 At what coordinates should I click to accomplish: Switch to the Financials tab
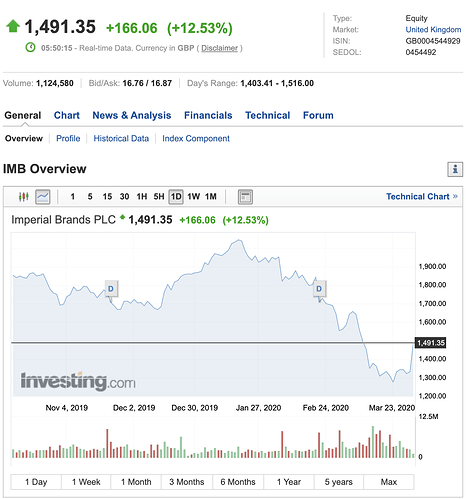(208, 115)
